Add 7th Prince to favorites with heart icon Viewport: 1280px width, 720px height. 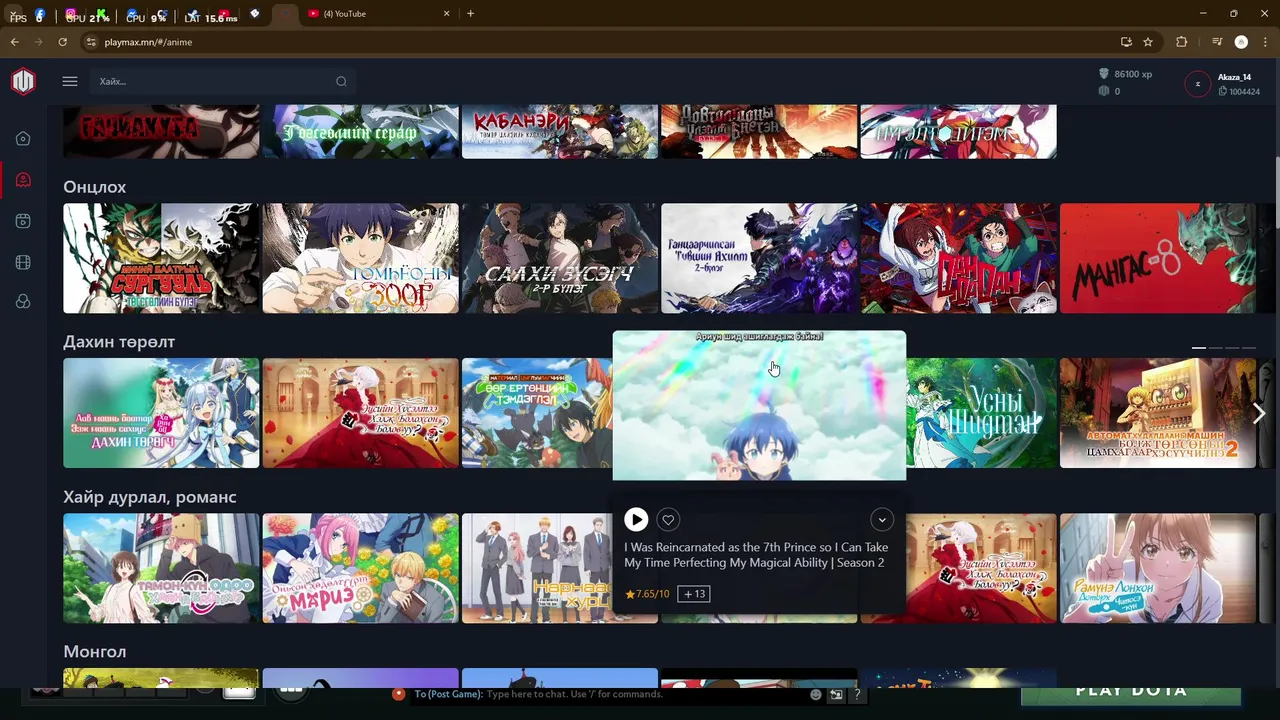pos(668,519)
